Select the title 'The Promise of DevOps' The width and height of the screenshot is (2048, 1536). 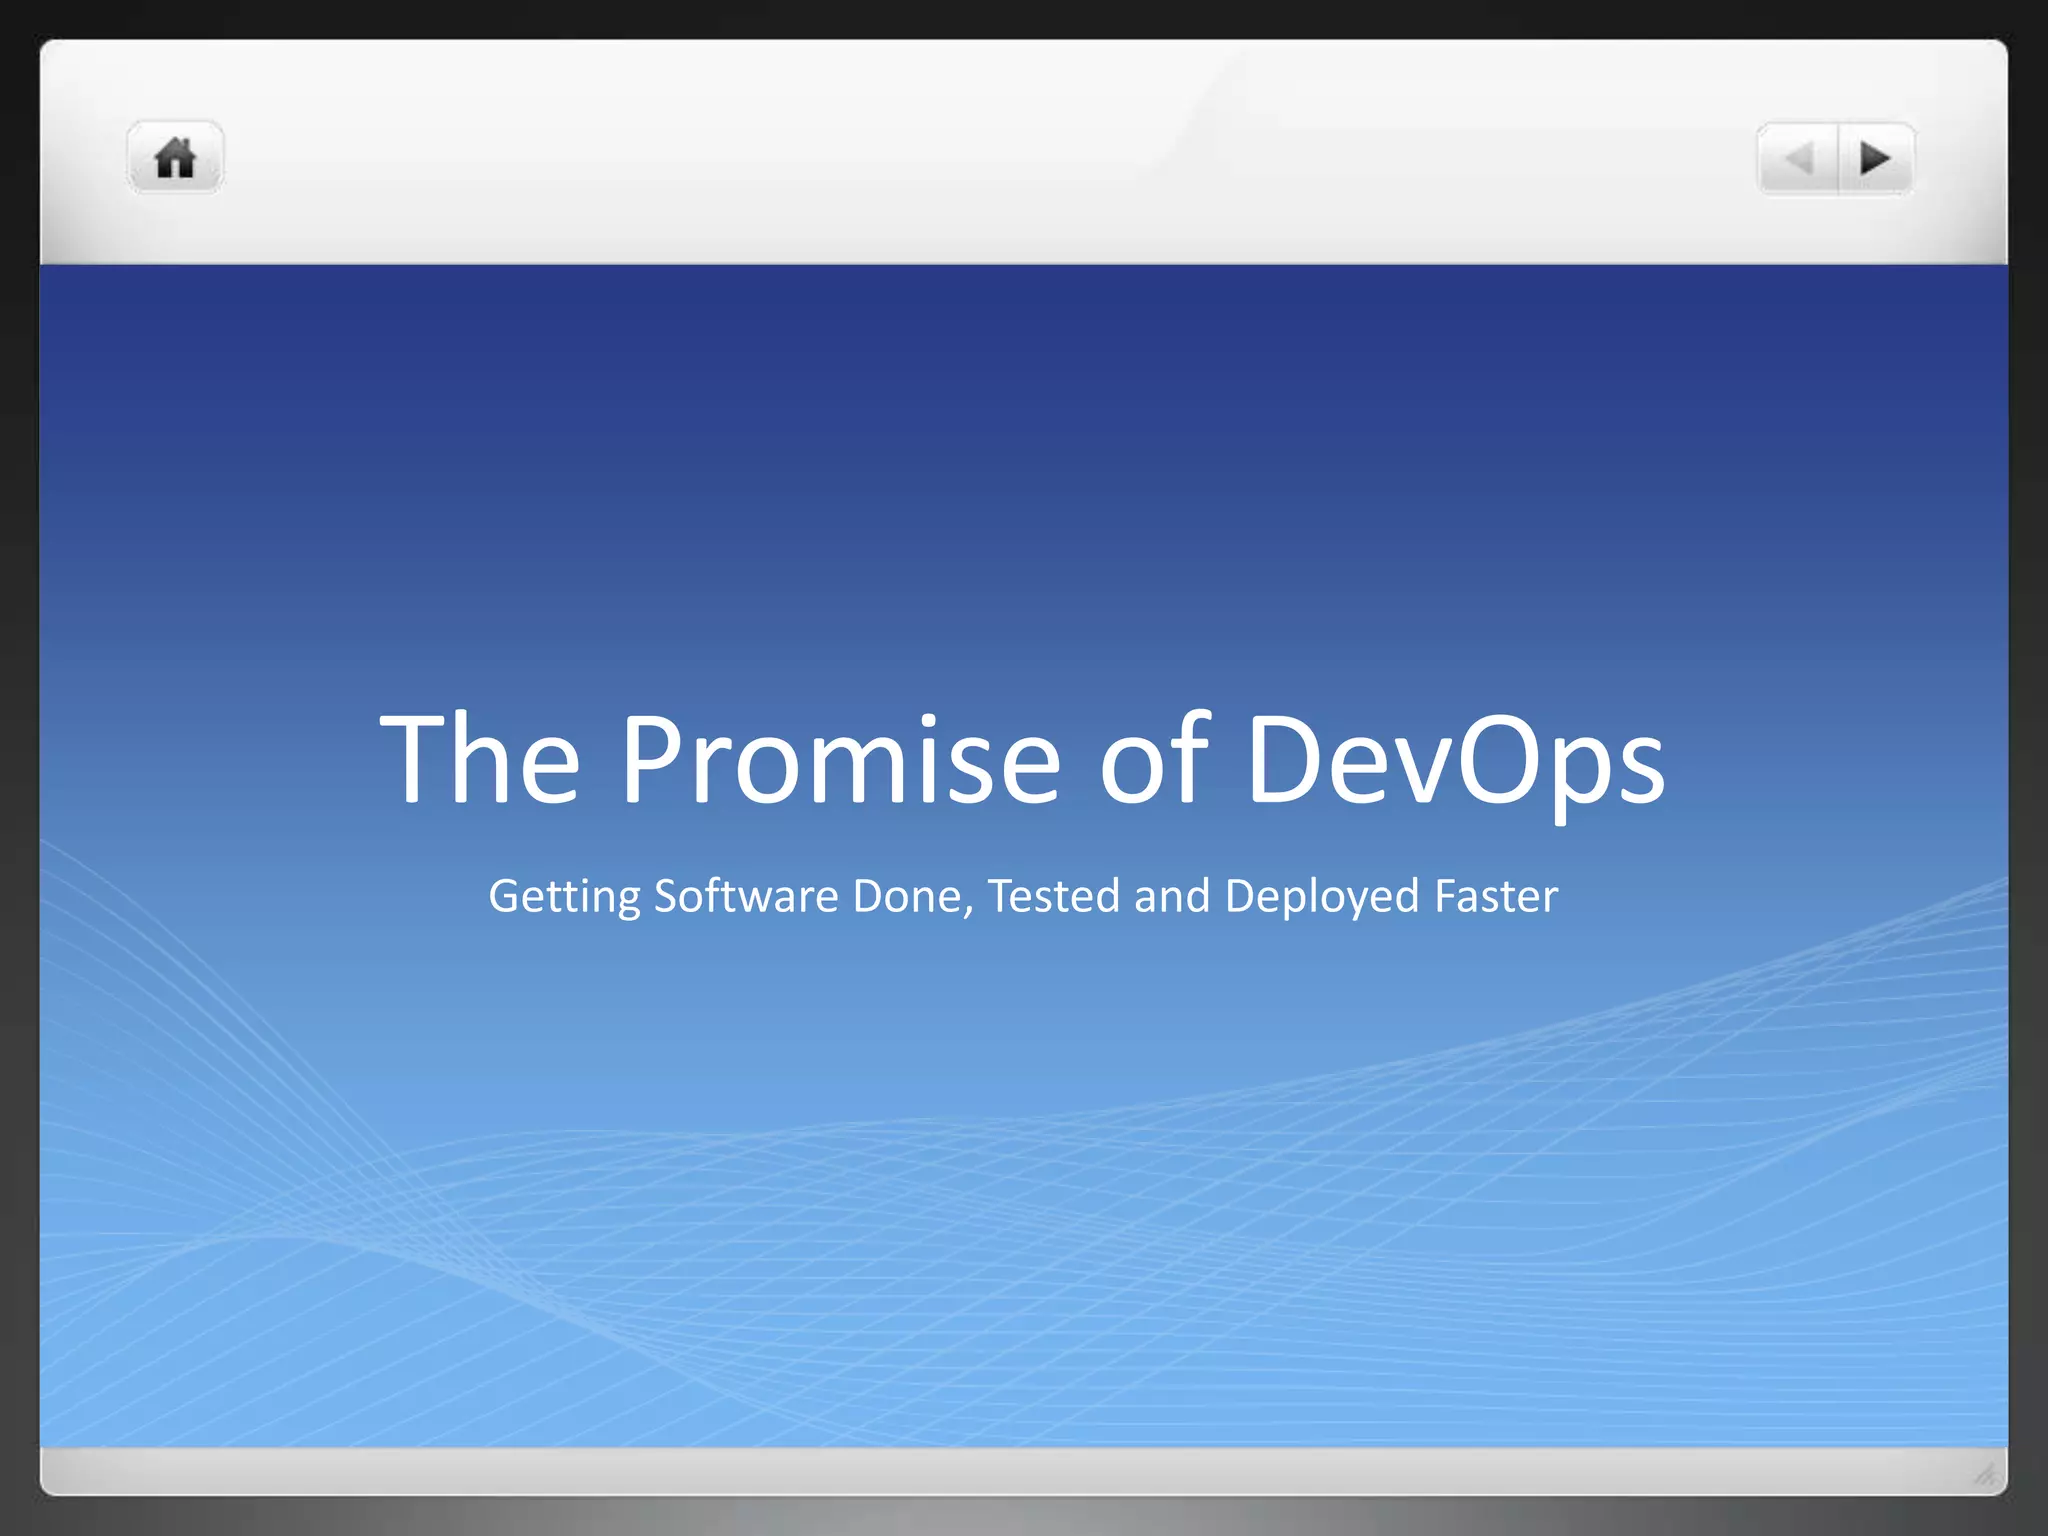(x=1022, y=758)
